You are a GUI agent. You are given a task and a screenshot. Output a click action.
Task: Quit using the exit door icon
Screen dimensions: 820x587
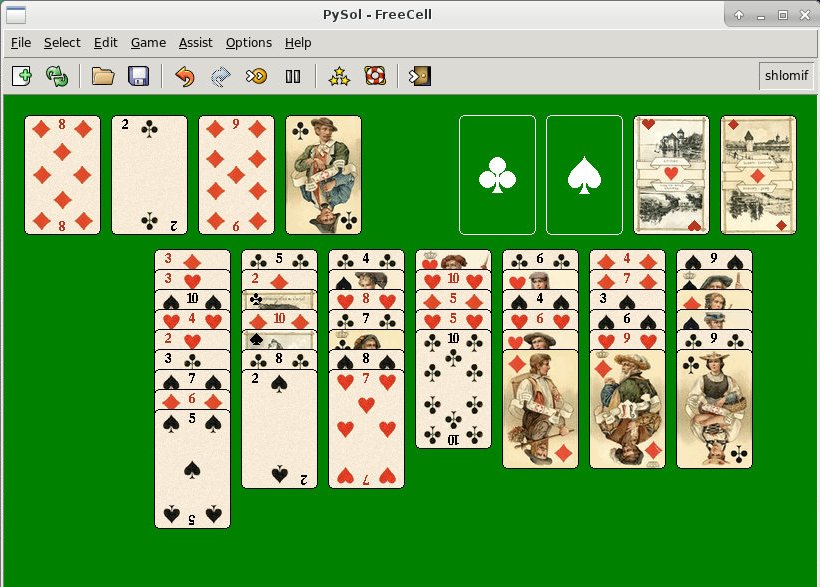point(420,76)
